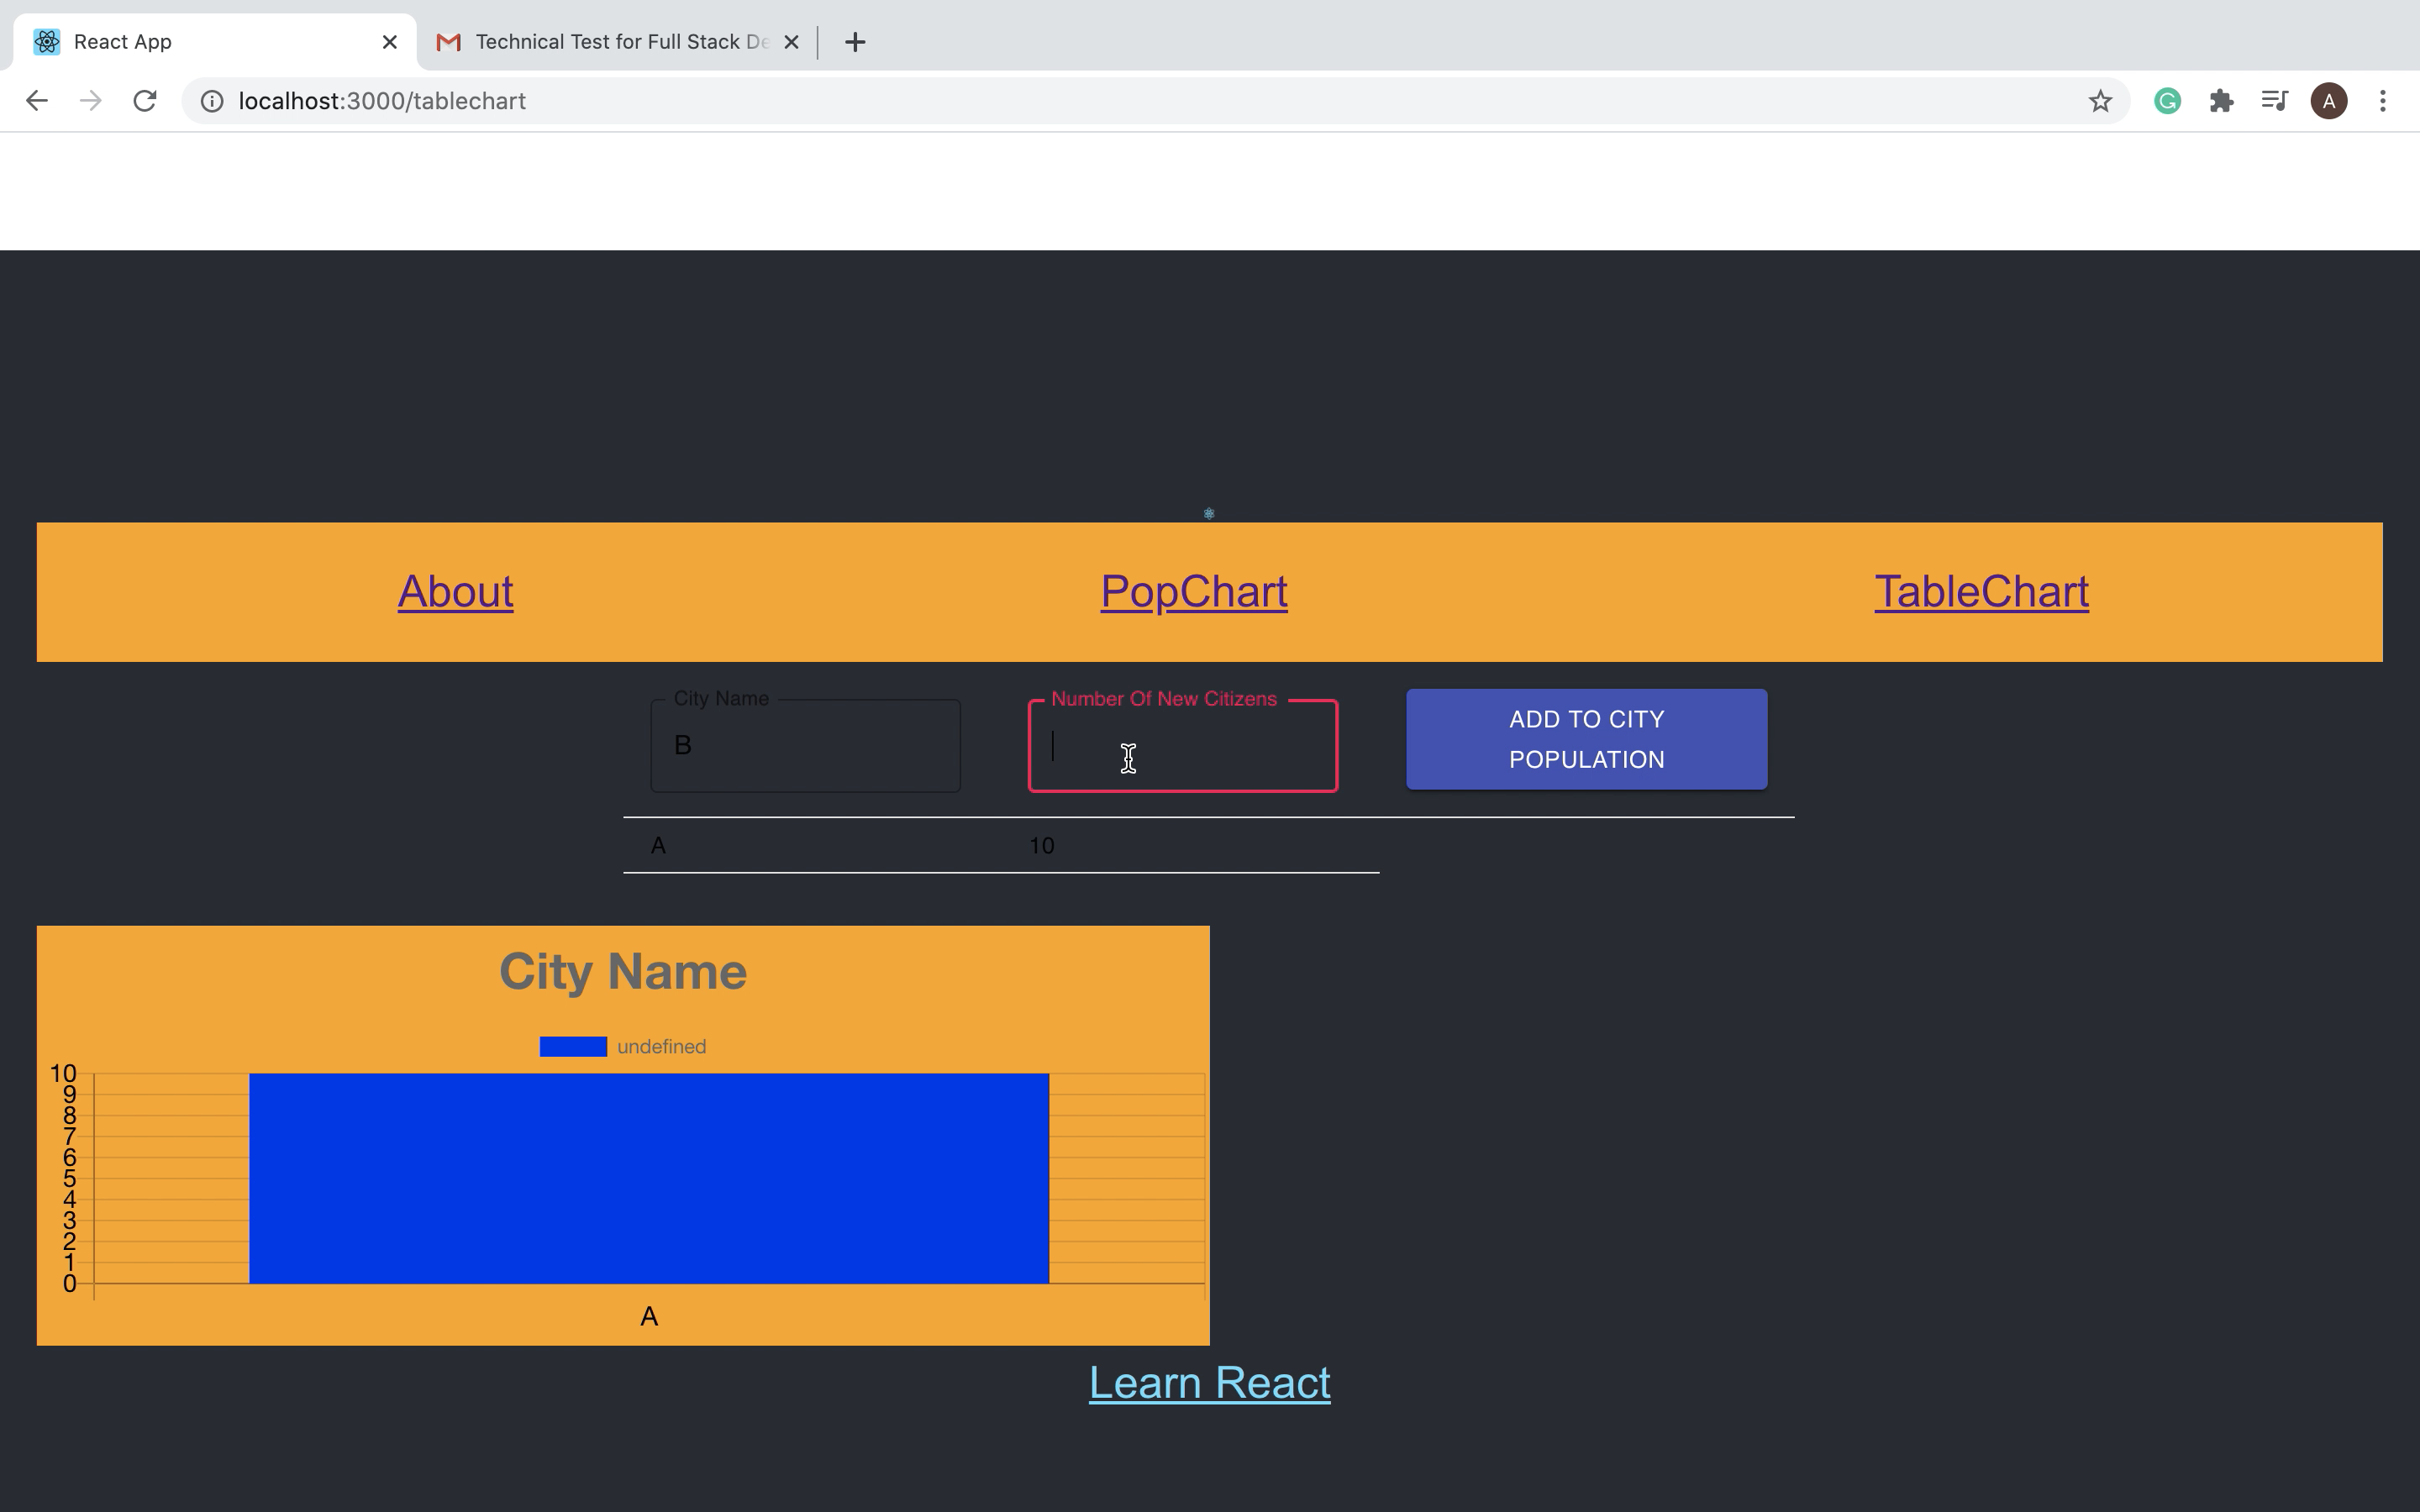Open the Chrome three-dot menu

pos(2385,100)
